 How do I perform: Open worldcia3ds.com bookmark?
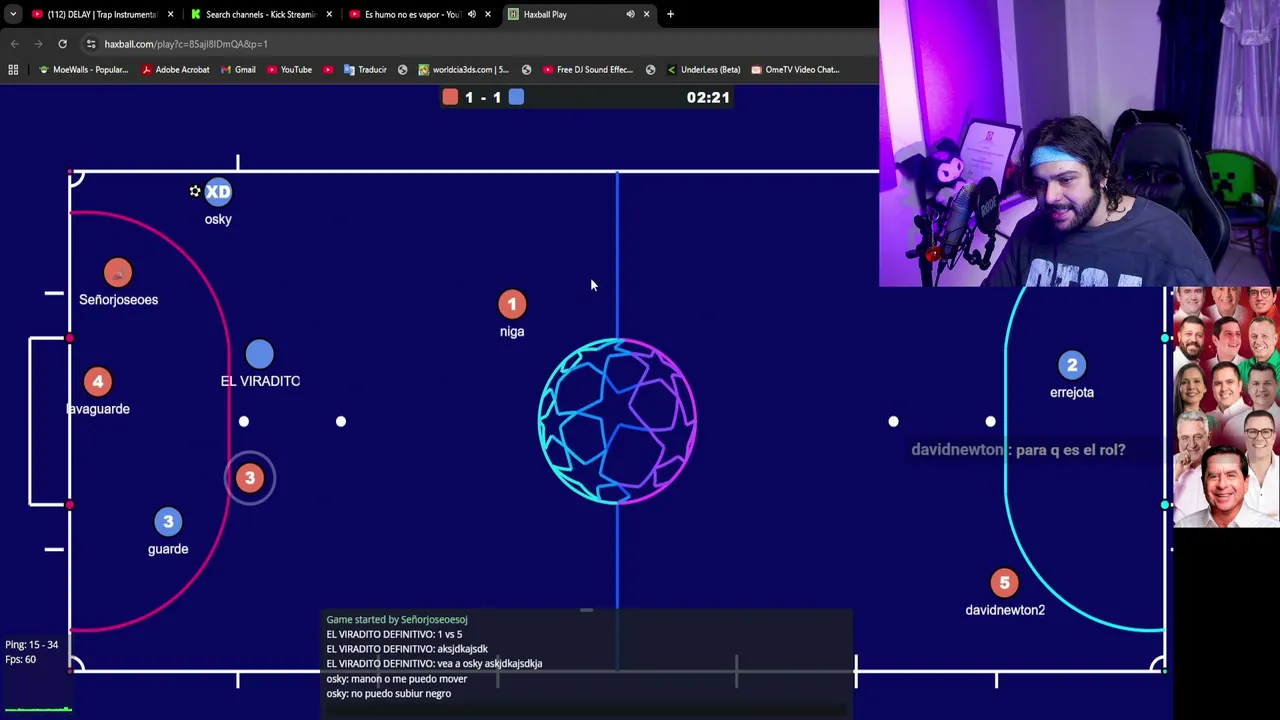[463, 69]
